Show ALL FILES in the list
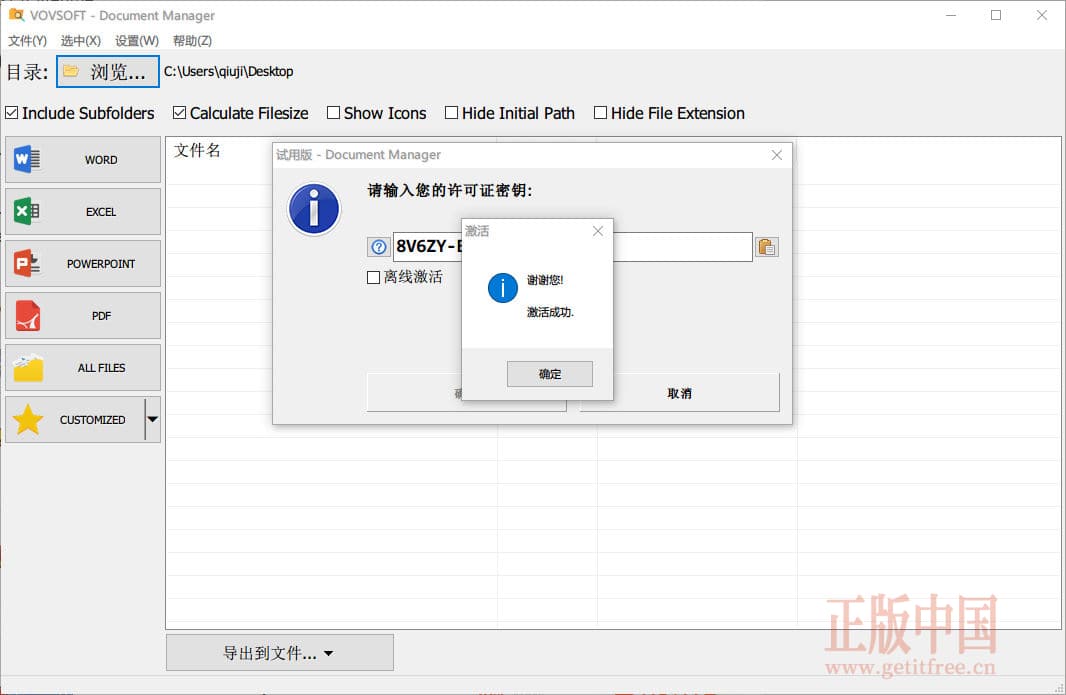 [x=83, y=367]
